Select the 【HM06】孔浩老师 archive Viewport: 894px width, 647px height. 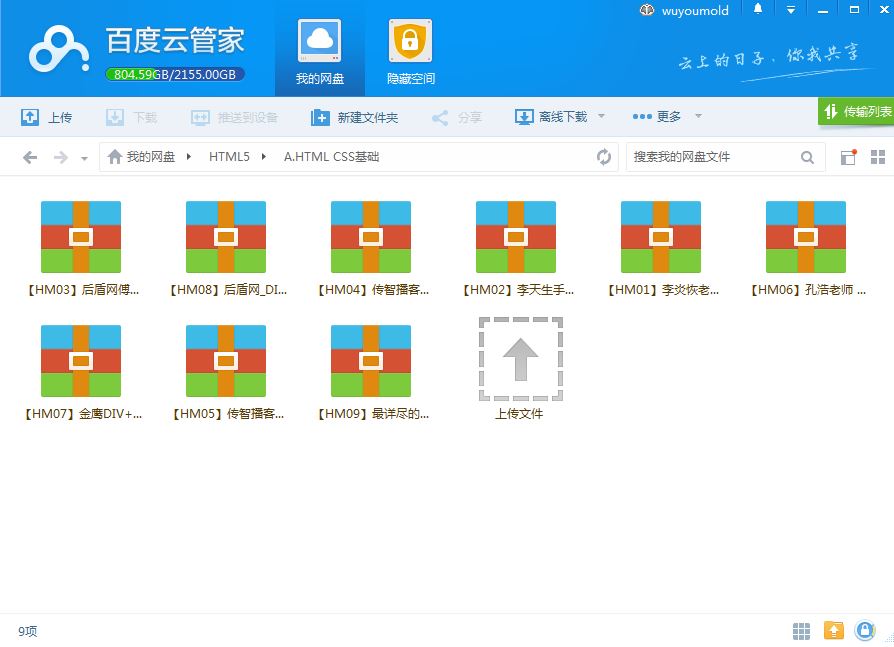806,247
